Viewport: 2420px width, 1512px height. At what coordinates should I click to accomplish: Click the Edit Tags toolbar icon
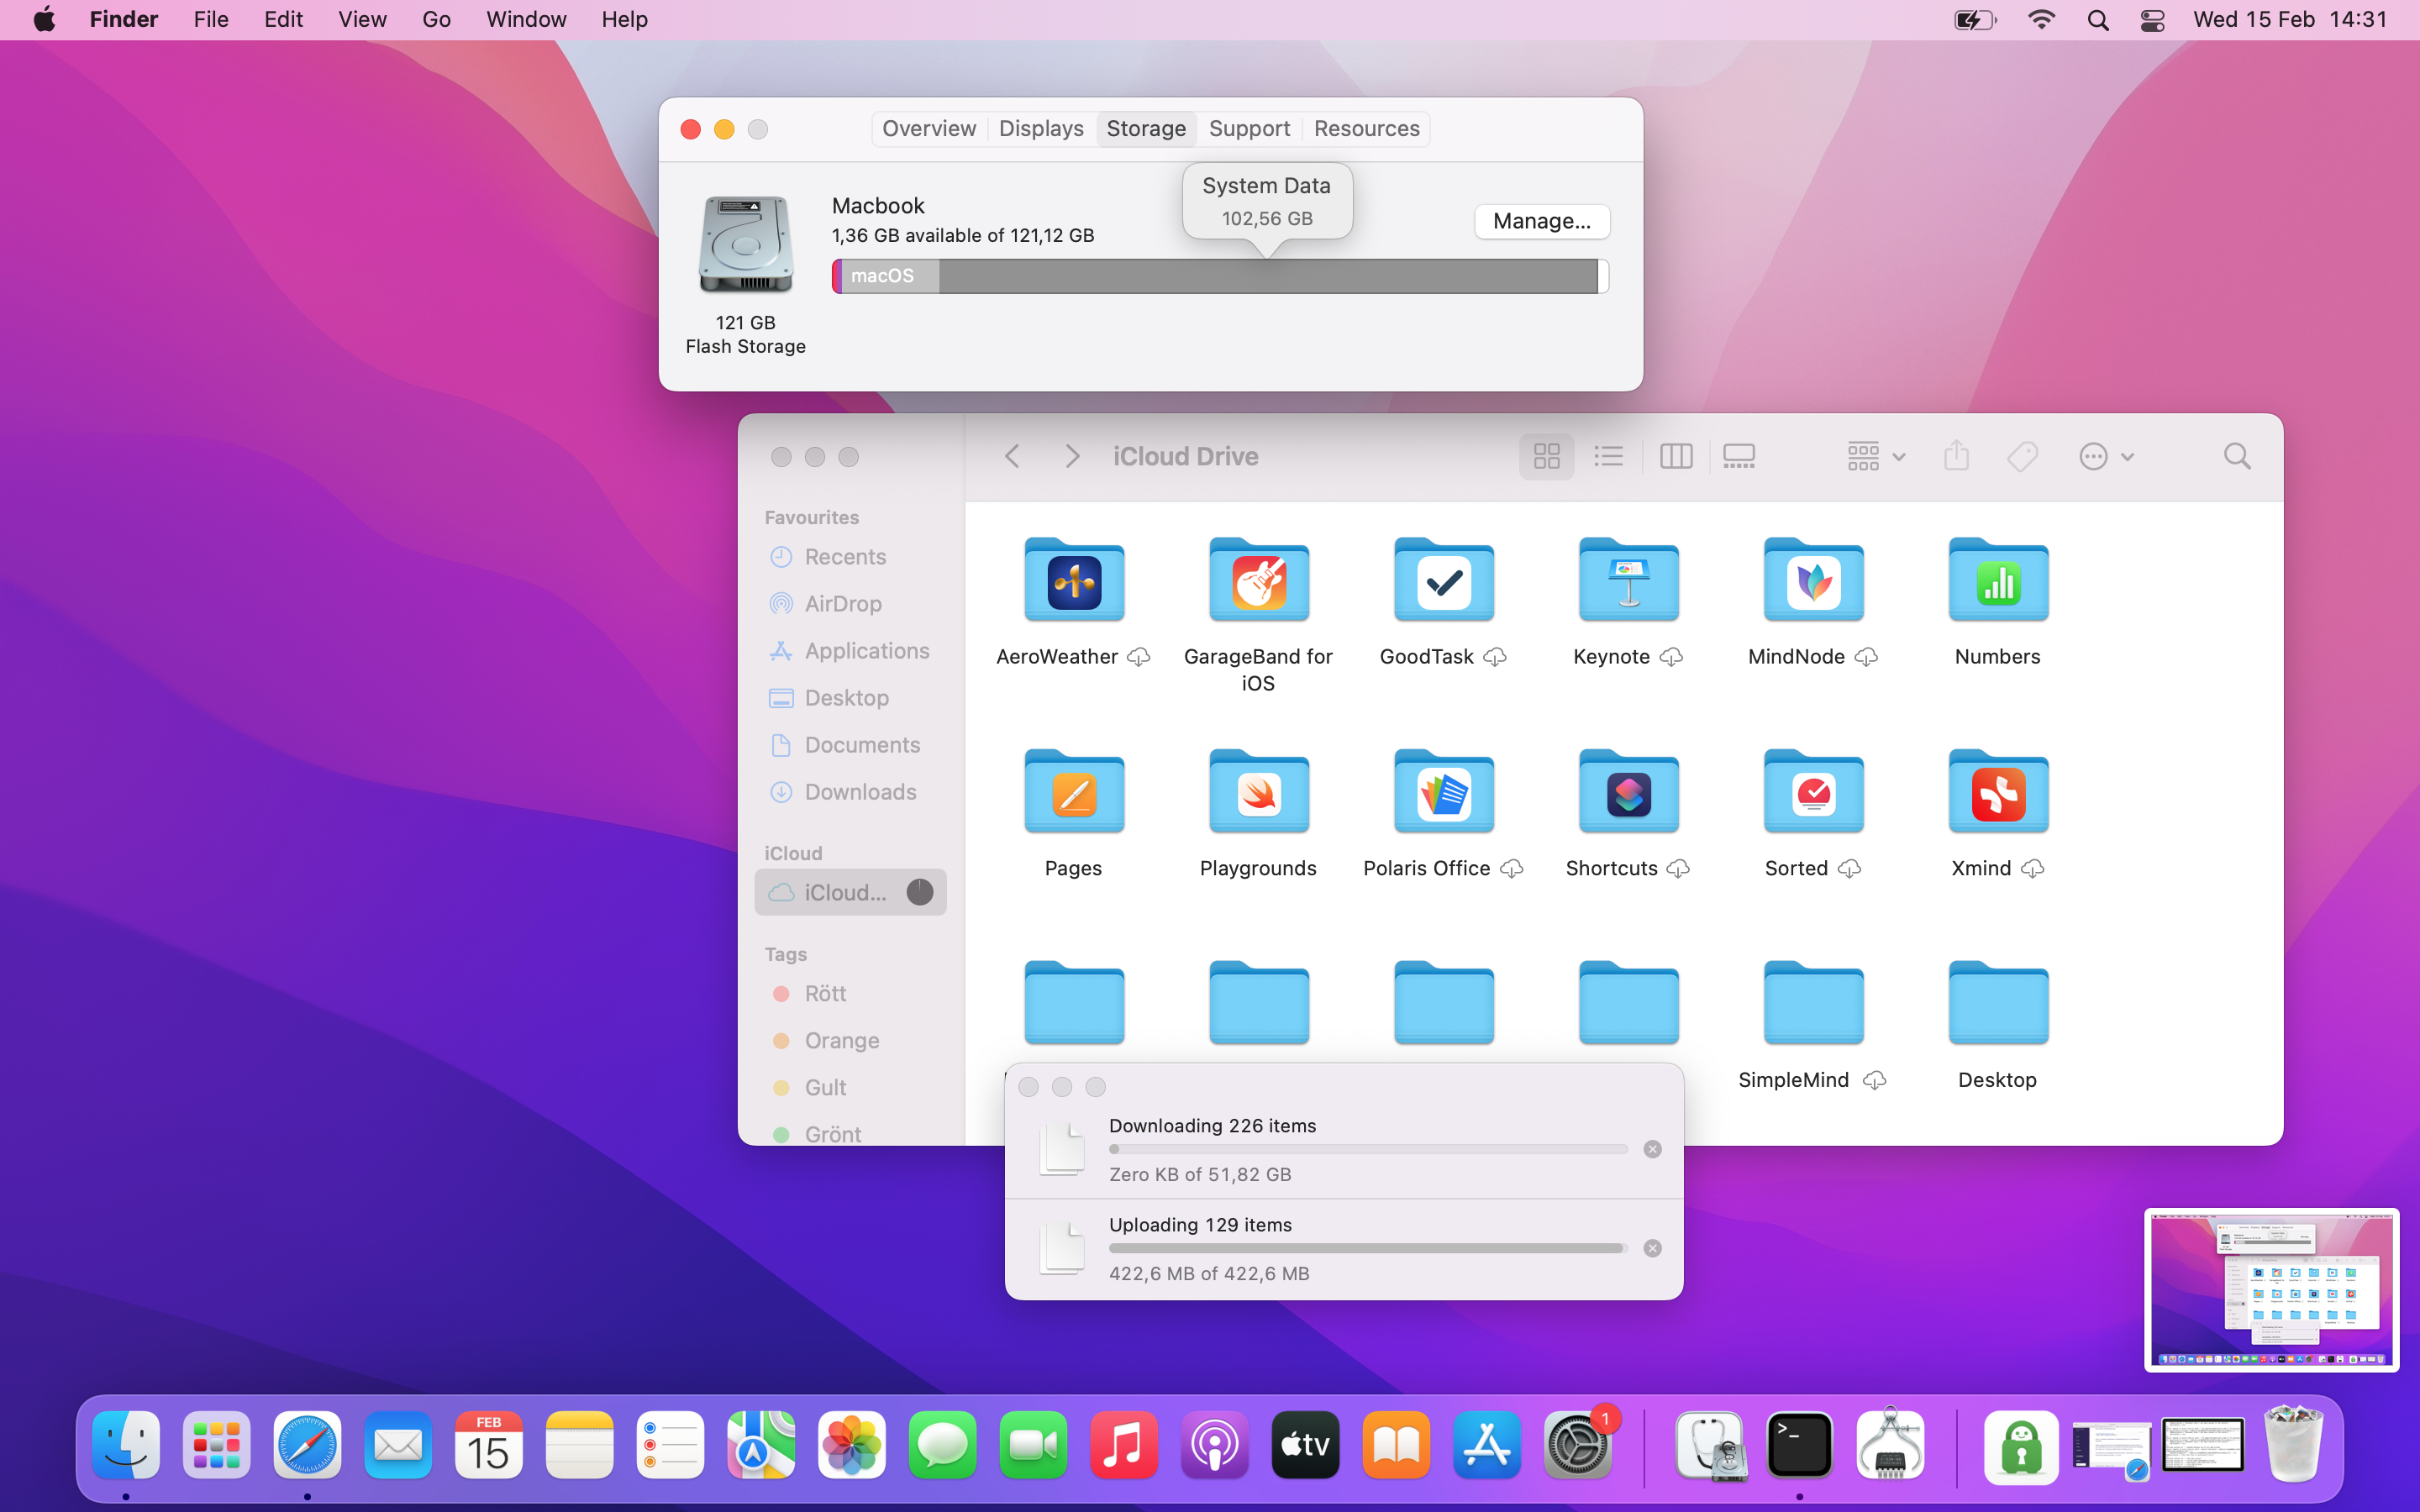(2021, 457)
